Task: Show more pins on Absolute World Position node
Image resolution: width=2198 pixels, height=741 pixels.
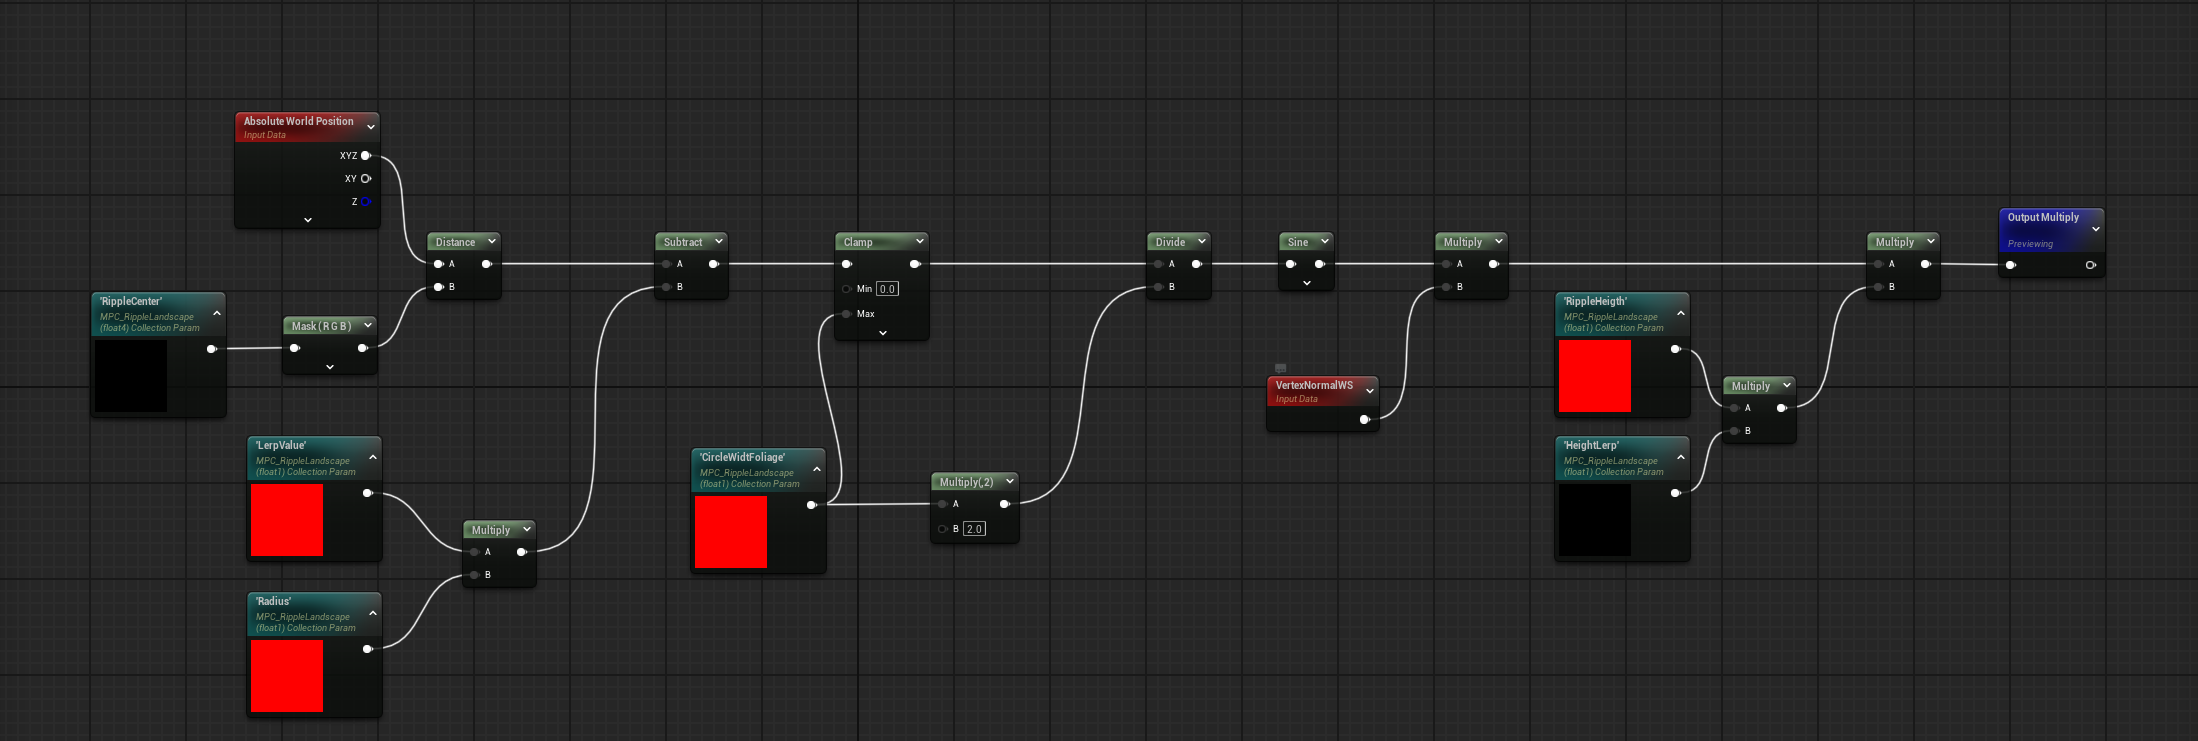Action: [x=307, y=220]
